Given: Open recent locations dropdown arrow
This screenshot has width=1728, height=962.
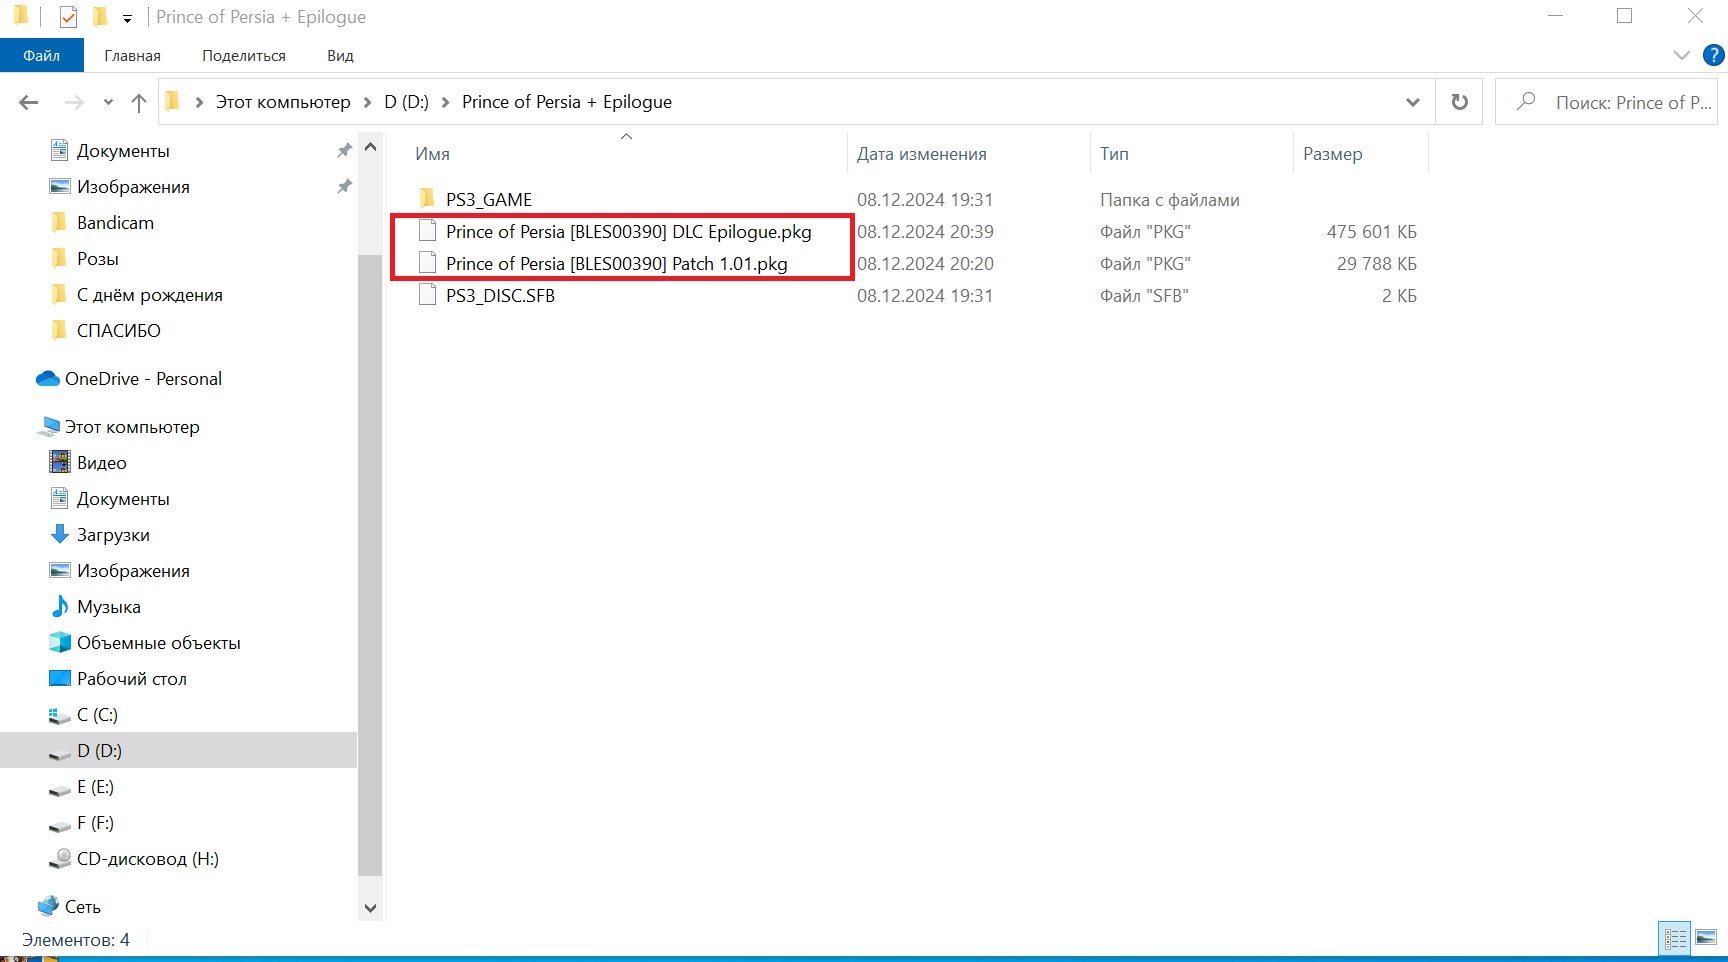Looking at the screenshot, I should pos(108,102).
